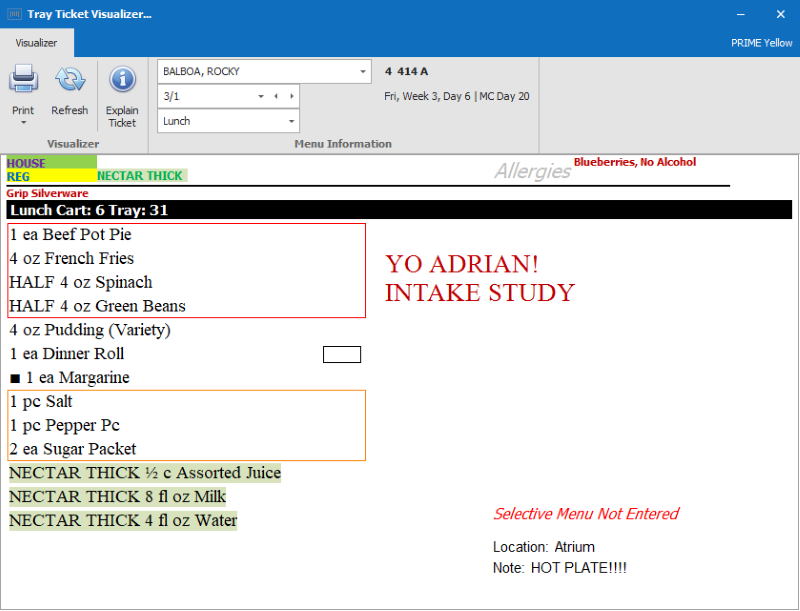Click the empty box beside Dinner Roll
The image size is (800, 611).
coord(341,354)
